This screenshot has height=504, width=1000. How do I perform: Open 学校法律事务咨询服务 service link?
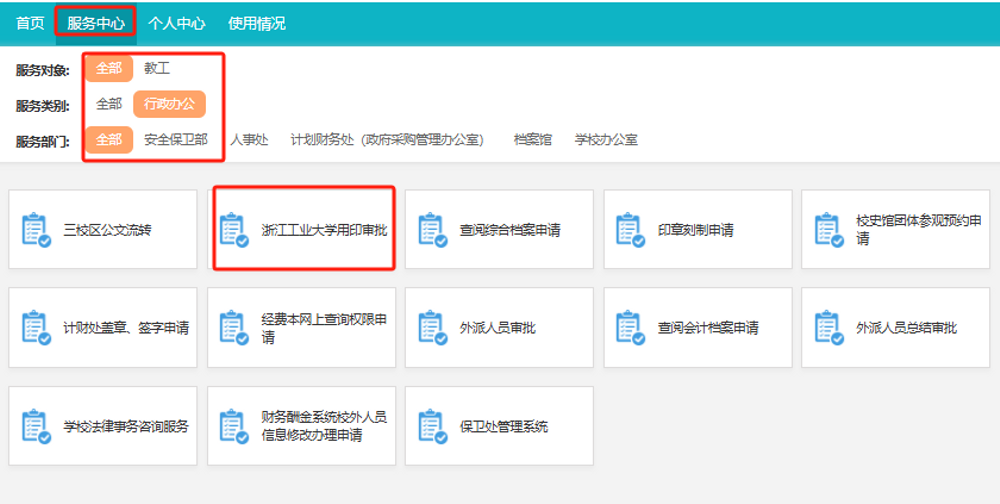125,426
